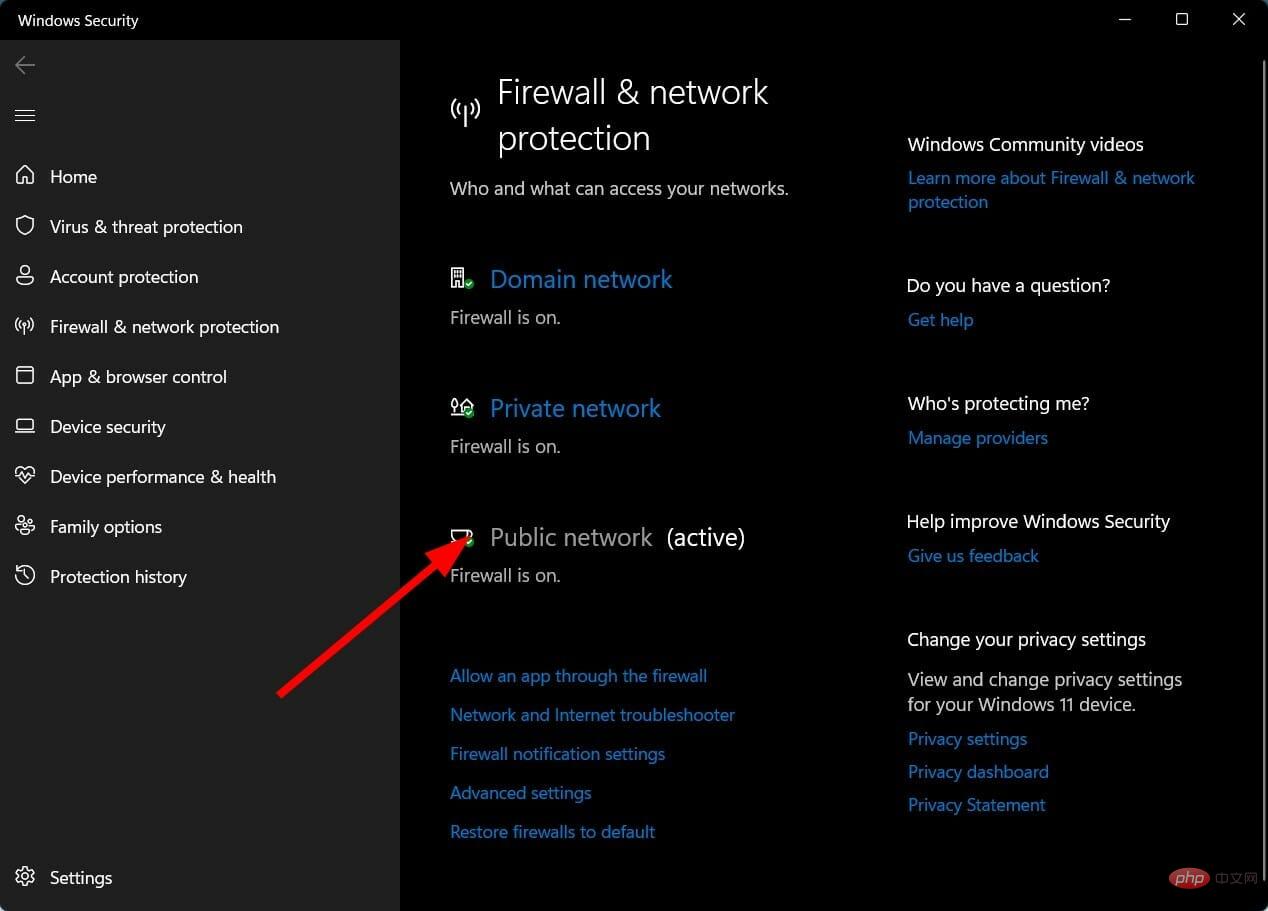
Task: Click the Protection history clock icon
Action: pos(25,576)
